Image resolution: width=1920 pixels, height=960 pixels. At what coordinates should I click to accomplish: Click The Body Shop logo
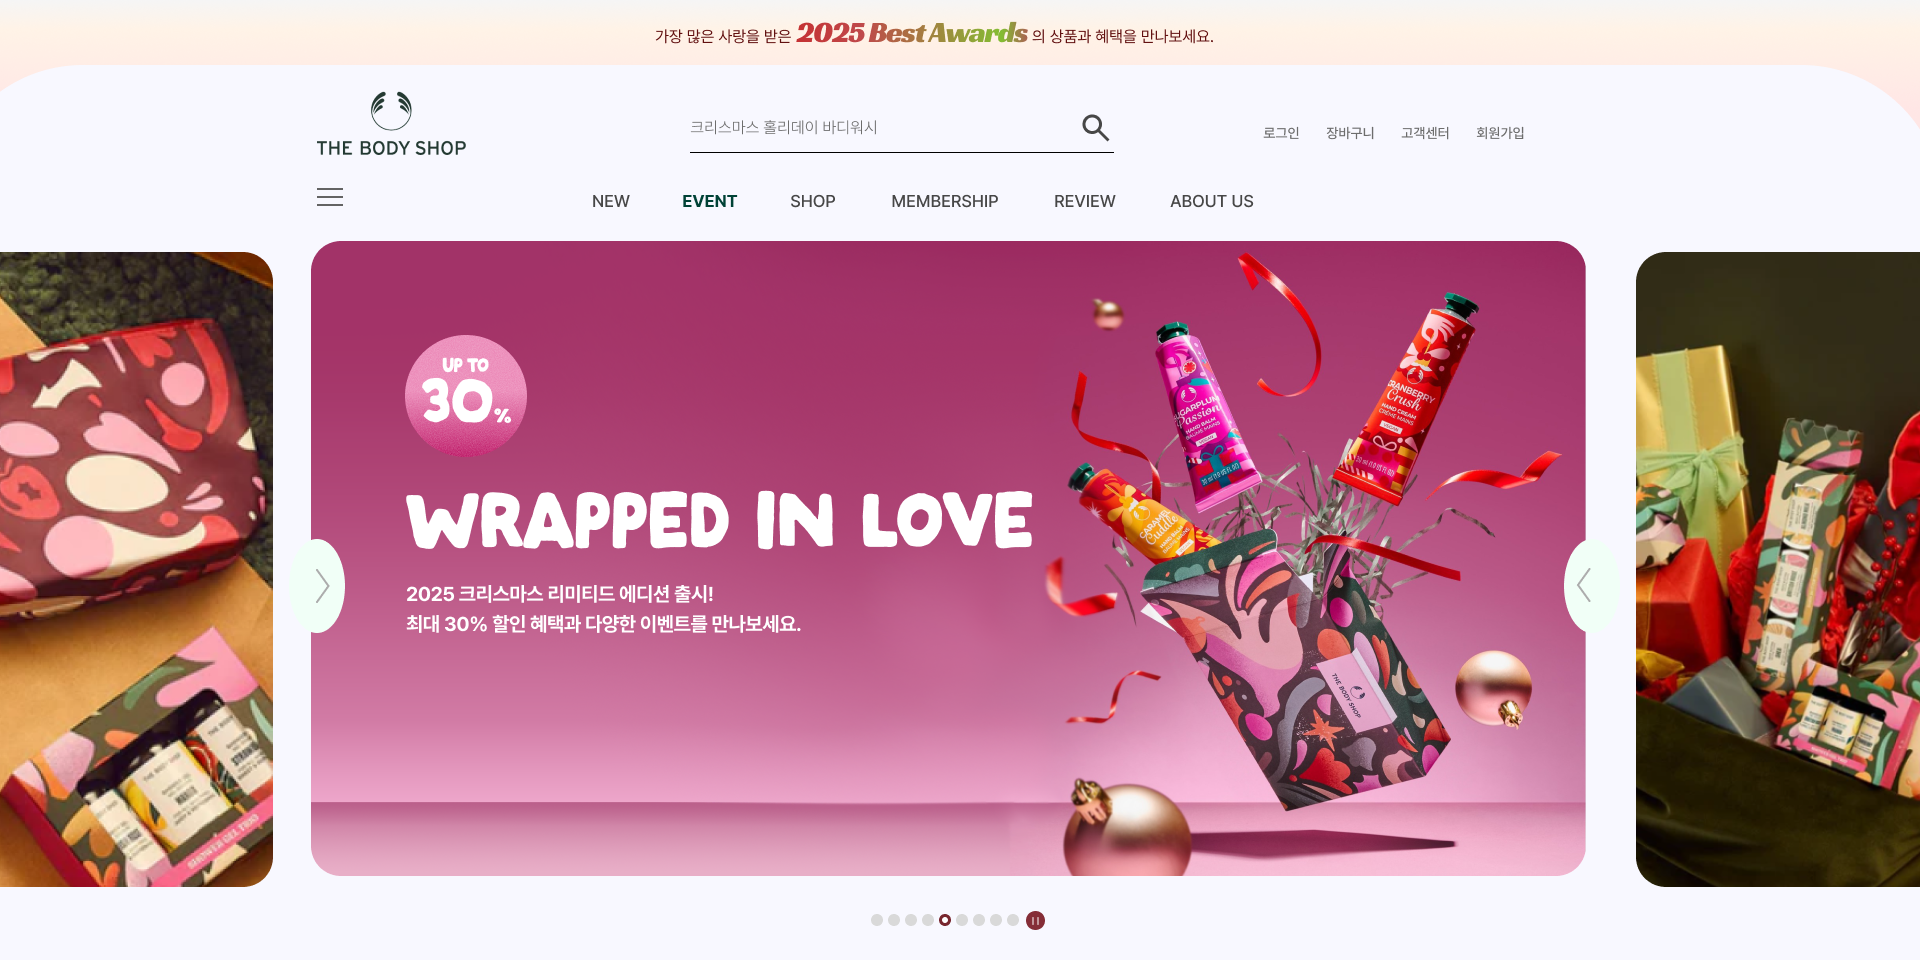(x=391, y=124)
